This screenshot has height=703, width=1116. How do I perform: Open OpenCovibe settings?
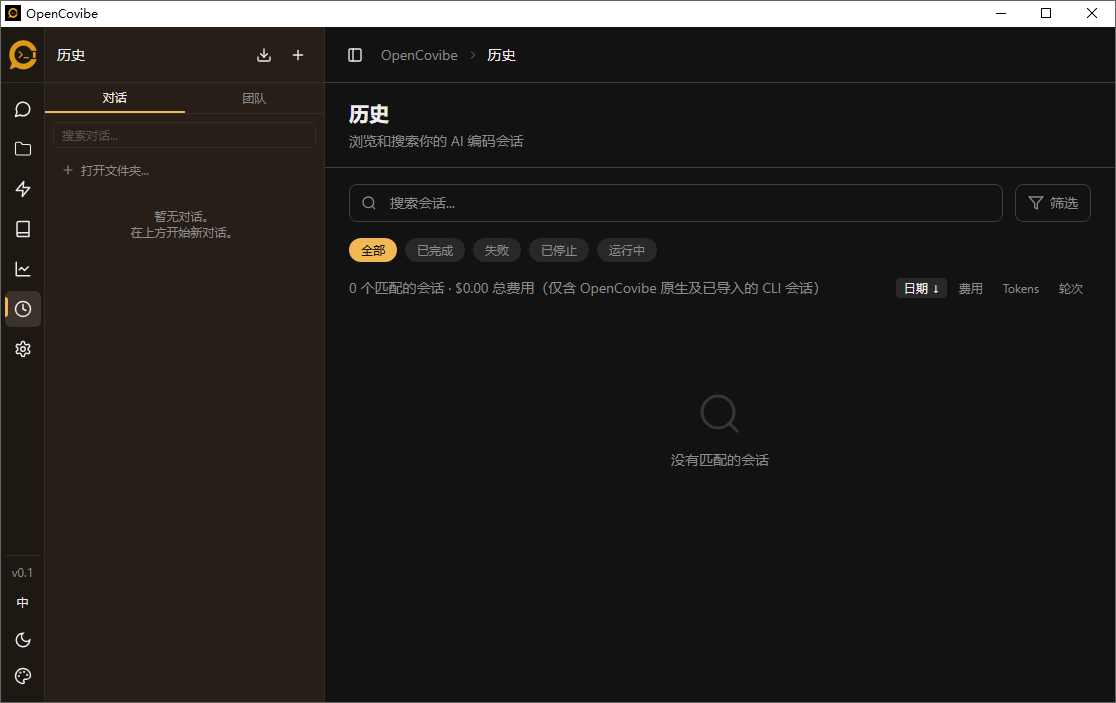(x=23, y=349)
